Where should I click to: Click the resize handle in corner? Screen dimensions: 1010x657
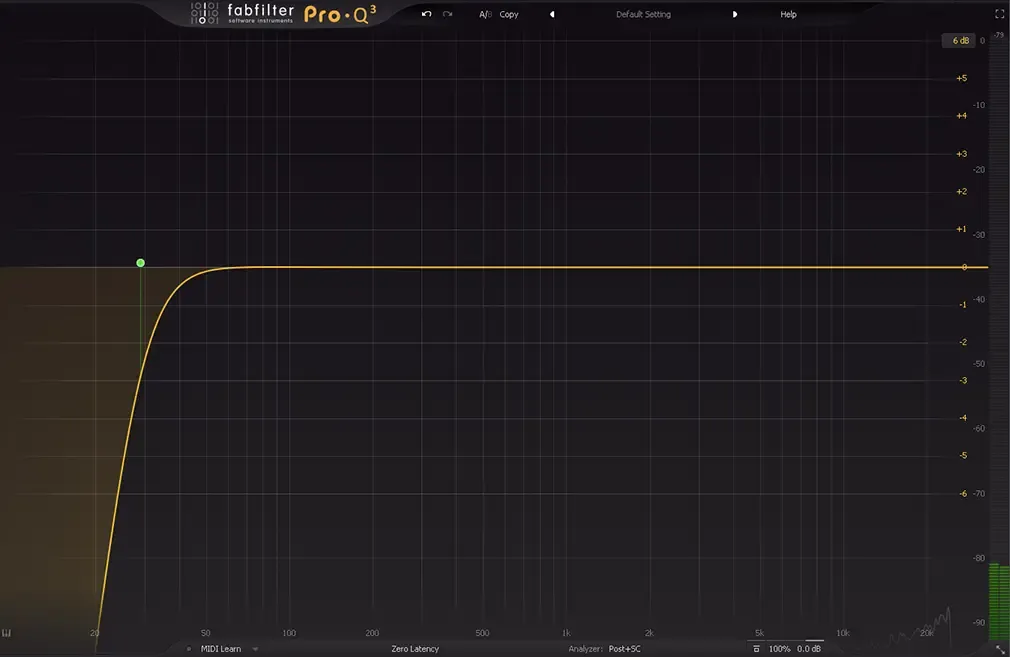[x=1000, y=649]
